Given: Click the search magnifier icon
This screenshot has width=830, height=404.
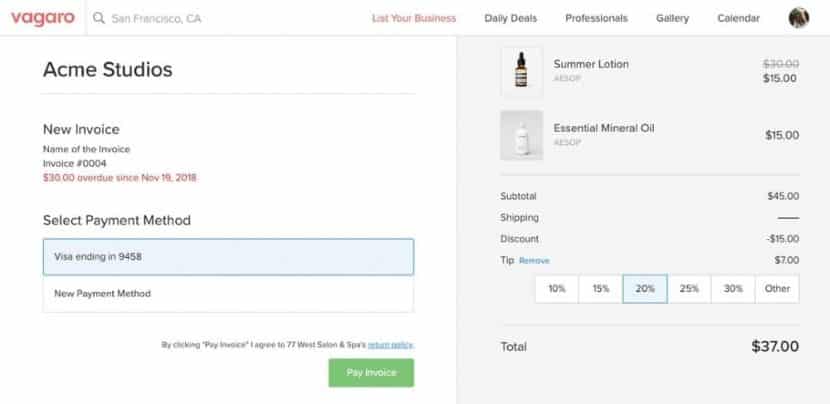Looking at the screenshot, I should [99, 18].
